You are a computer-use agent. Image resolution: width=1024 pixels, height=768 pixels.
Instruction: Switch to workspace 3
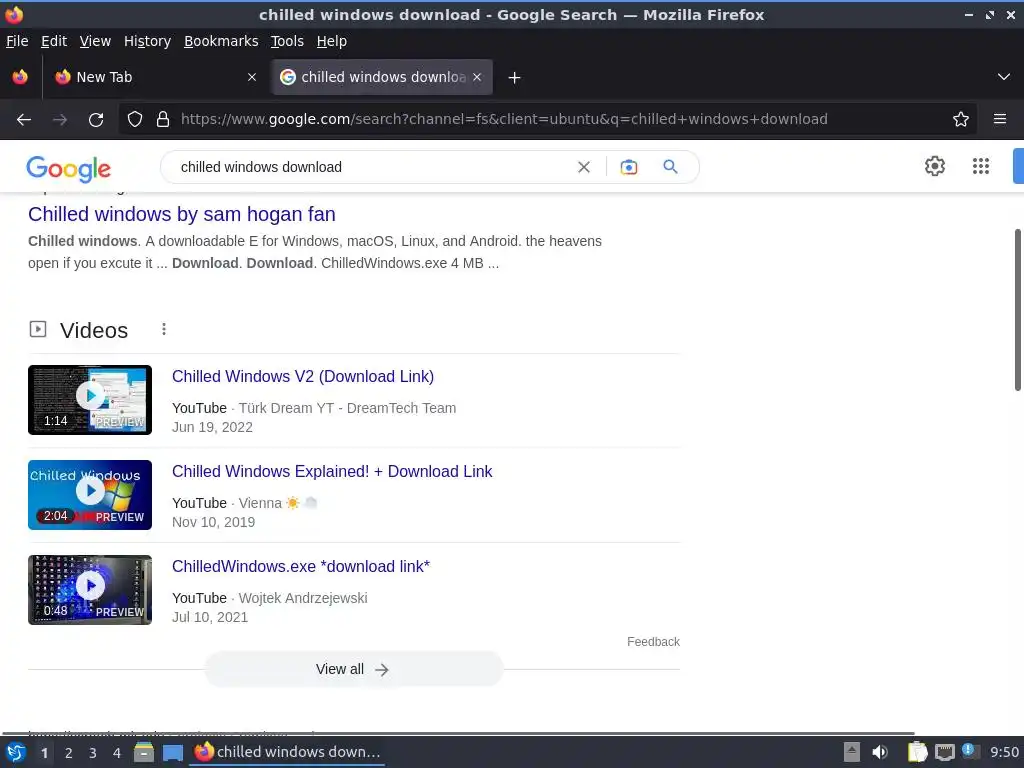coord(93,753)
